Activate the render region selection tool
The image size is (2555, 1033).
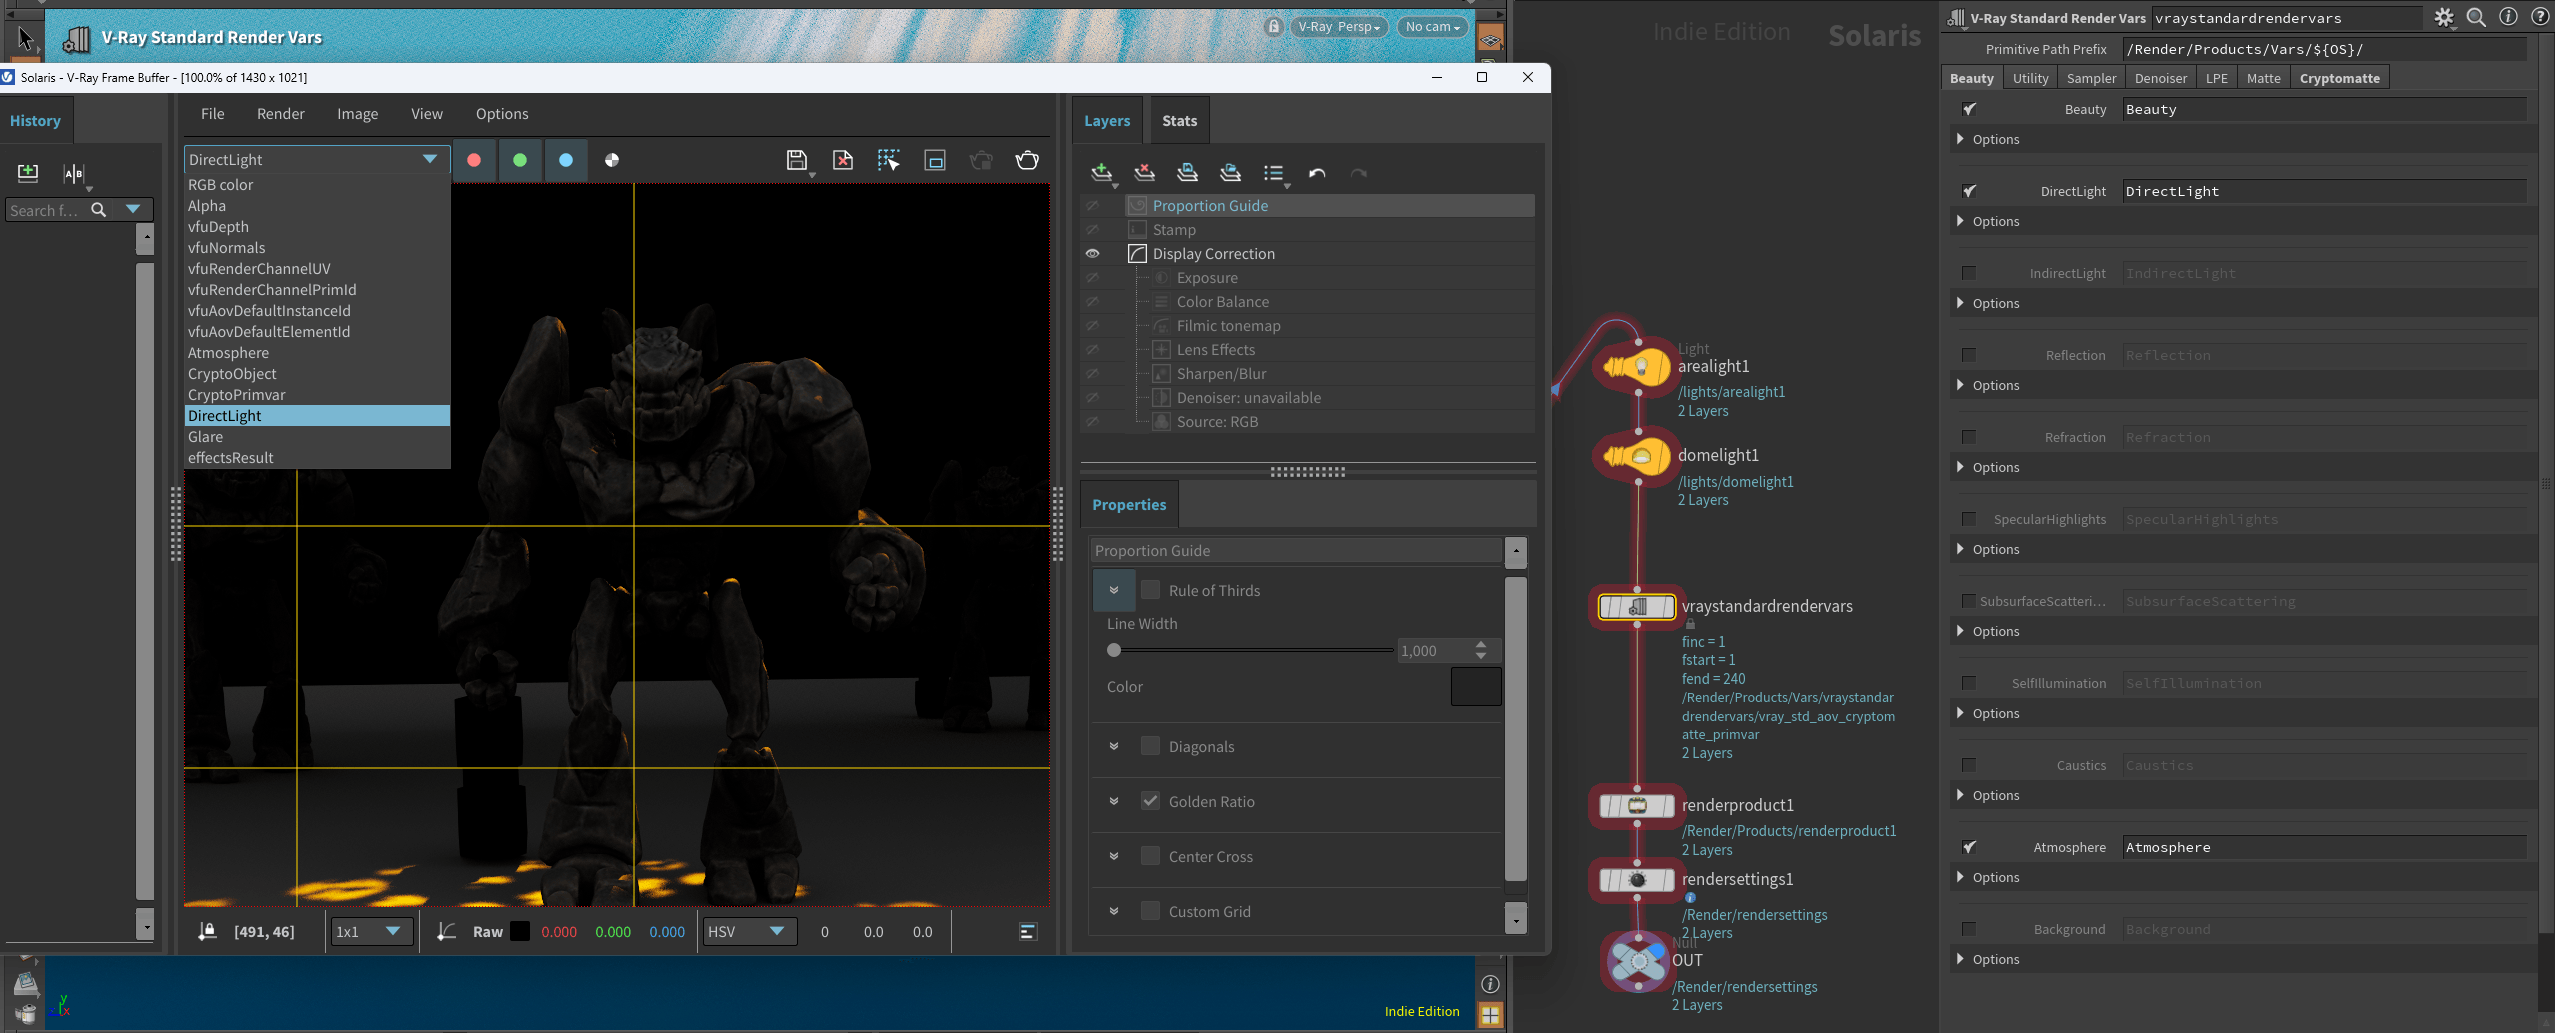pos(887,160)
